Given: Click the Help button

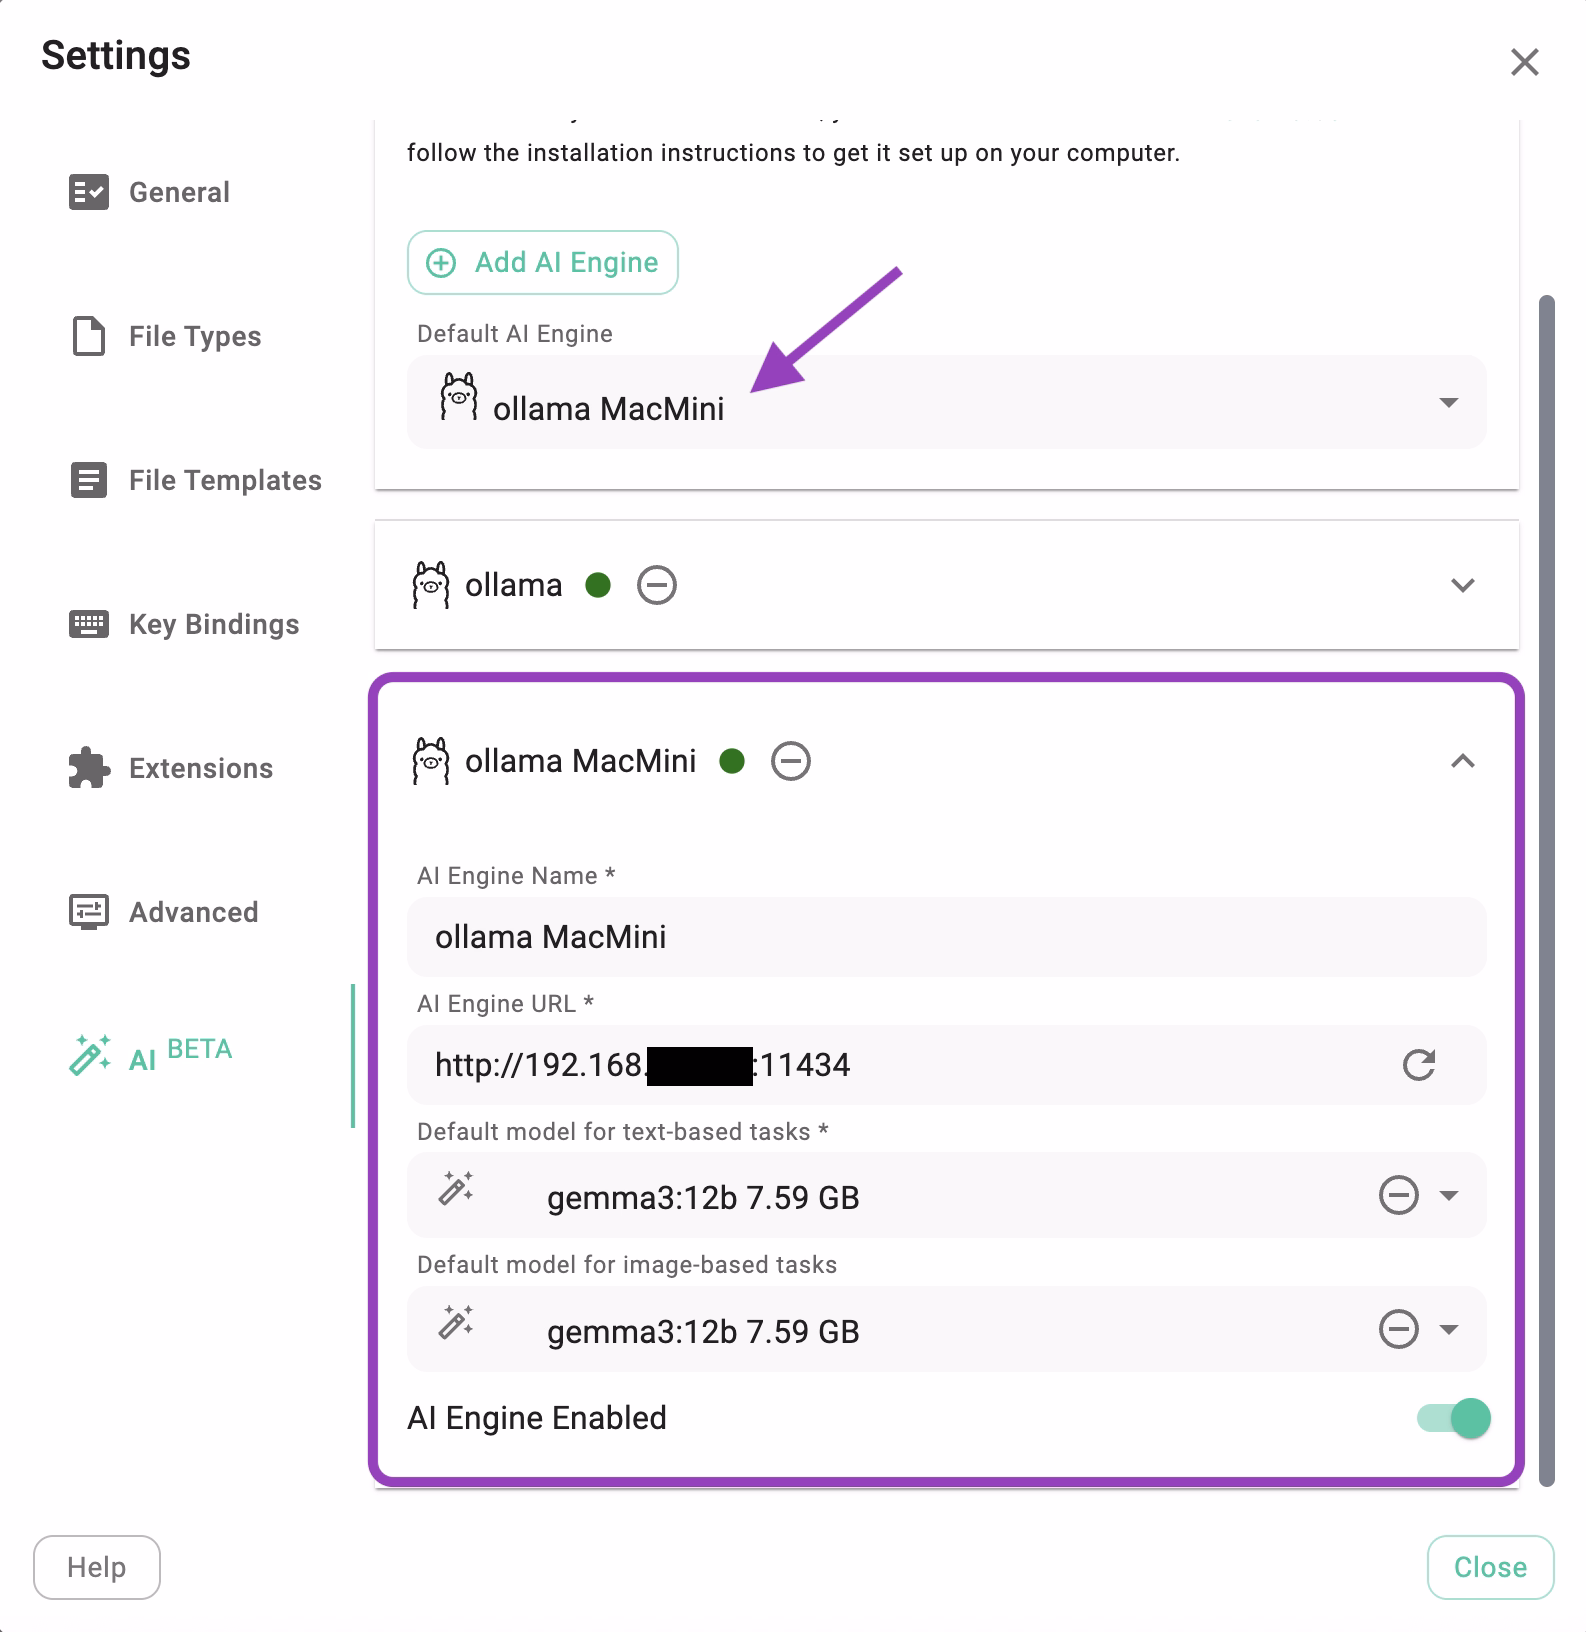Looking at the screenshot, I should click(x=97, y=1567).
